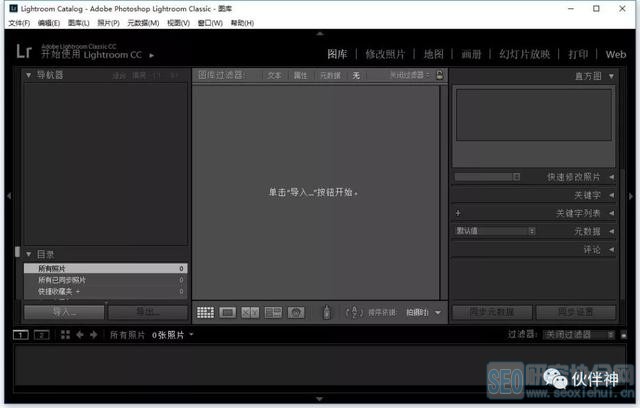Expand the 快速修改照片 panel
The height and width of the screenshot is (408, 640).
(x=611, y=177)
